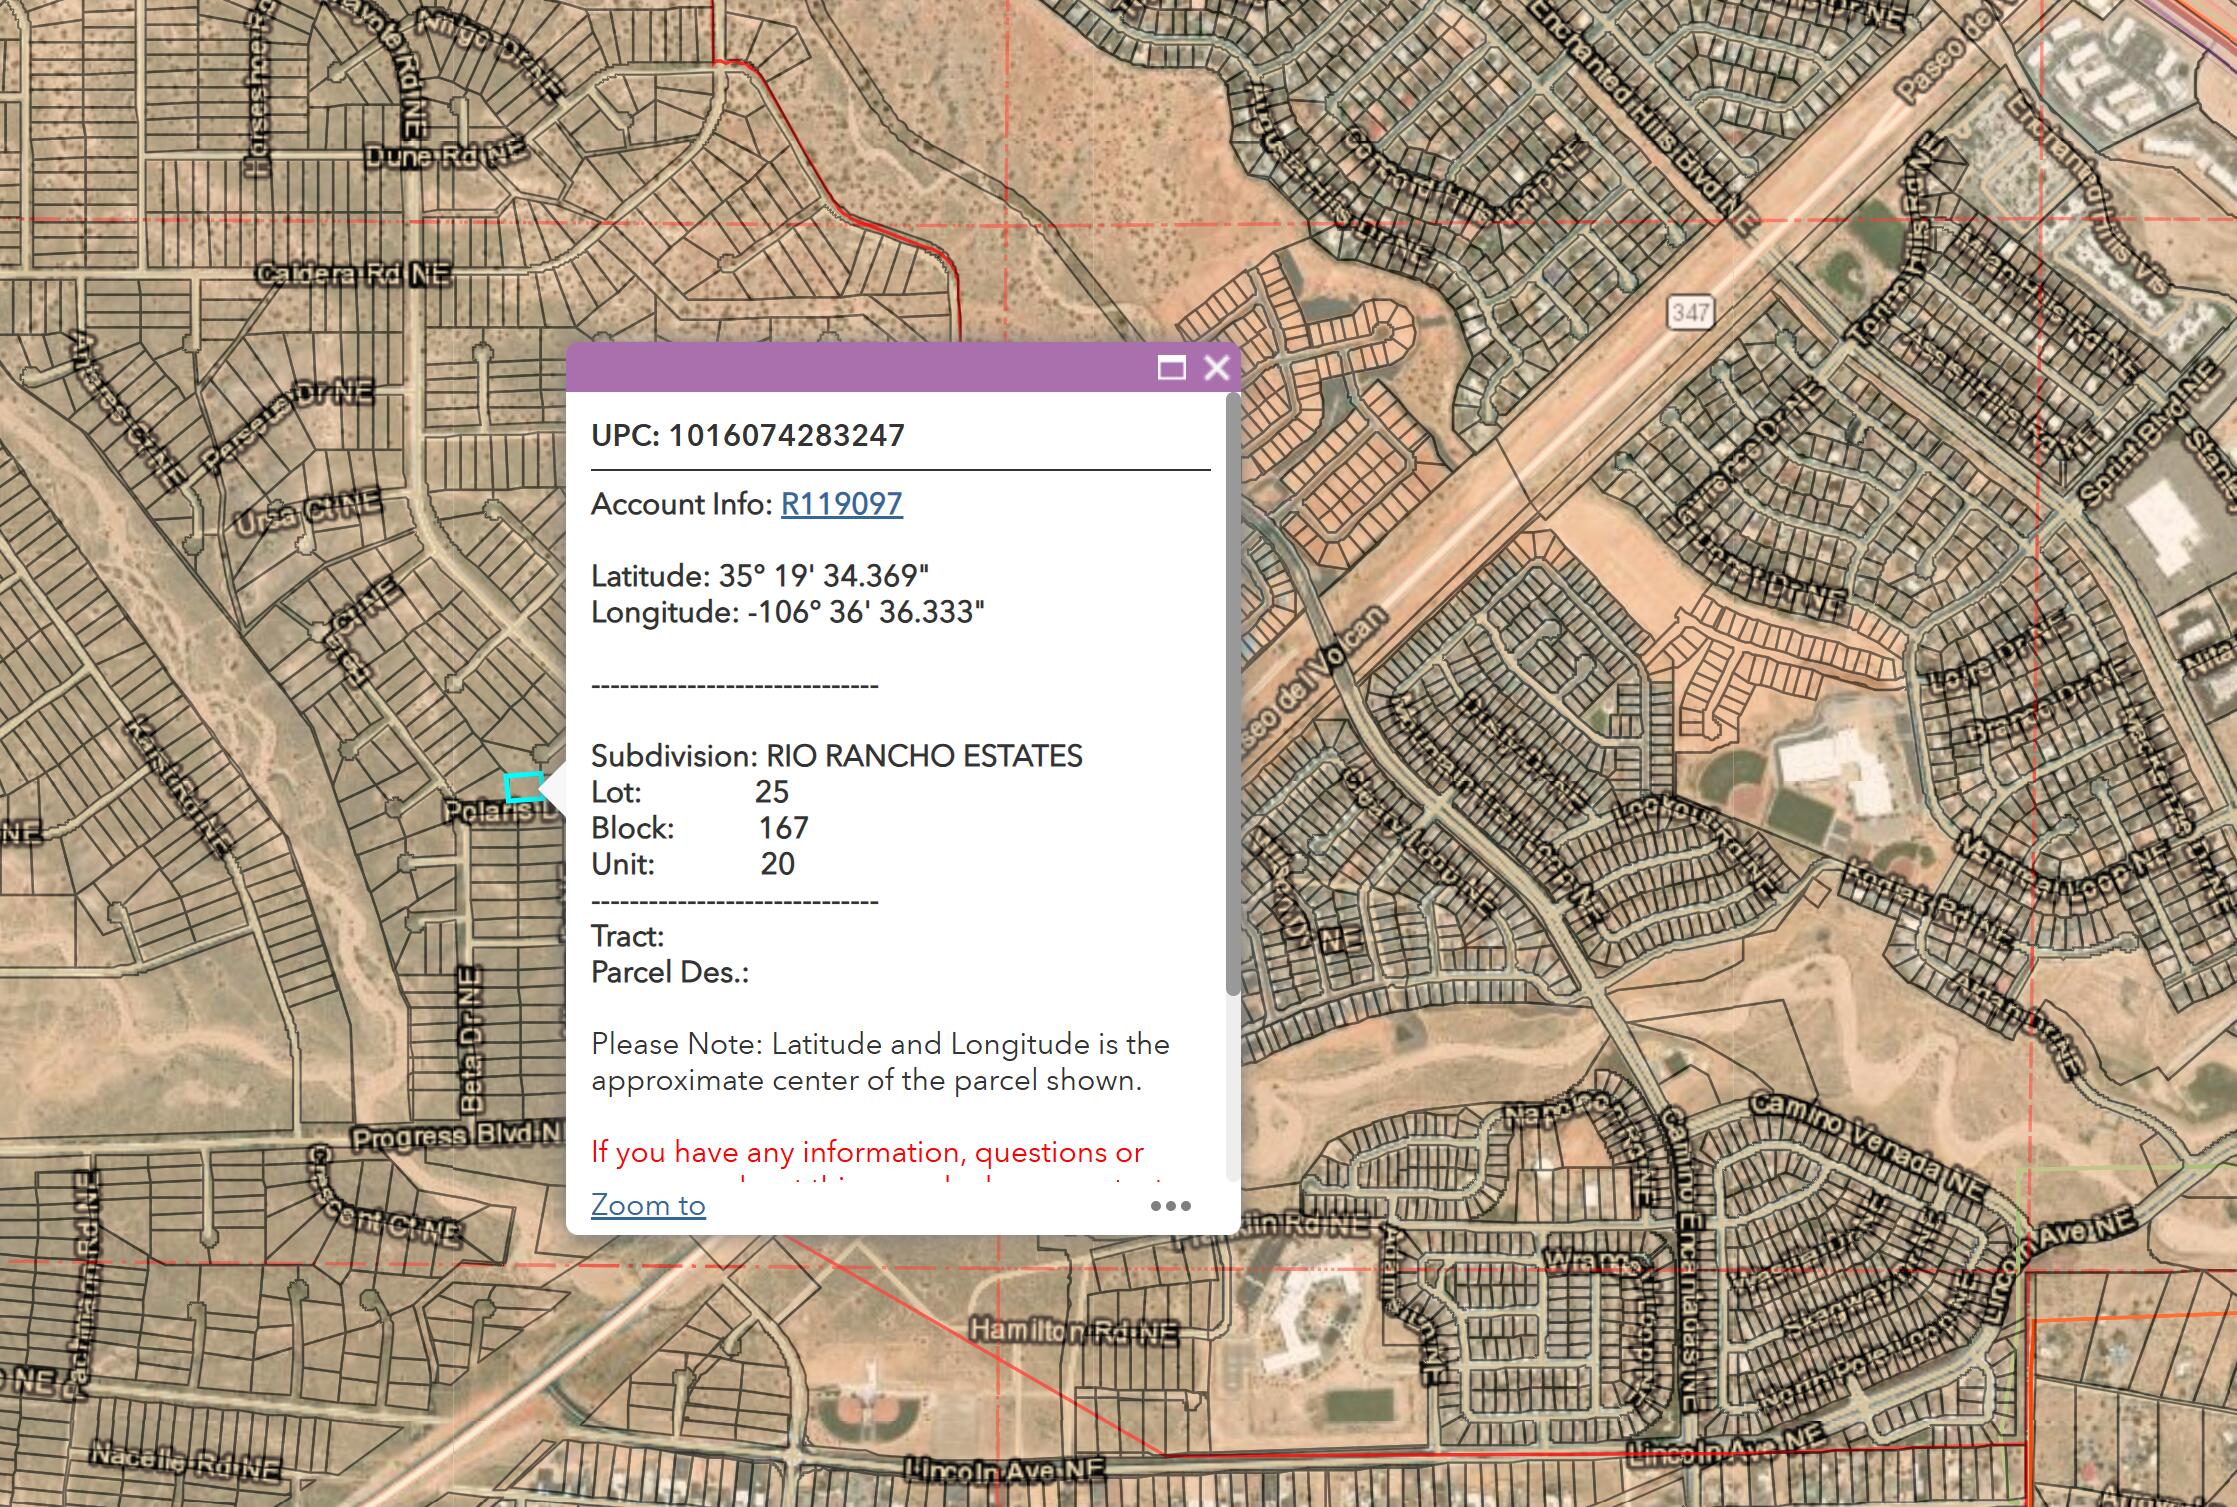Click the Zoom to link
This screenshot has height=1507, width=2237.
click(648, 1205)
